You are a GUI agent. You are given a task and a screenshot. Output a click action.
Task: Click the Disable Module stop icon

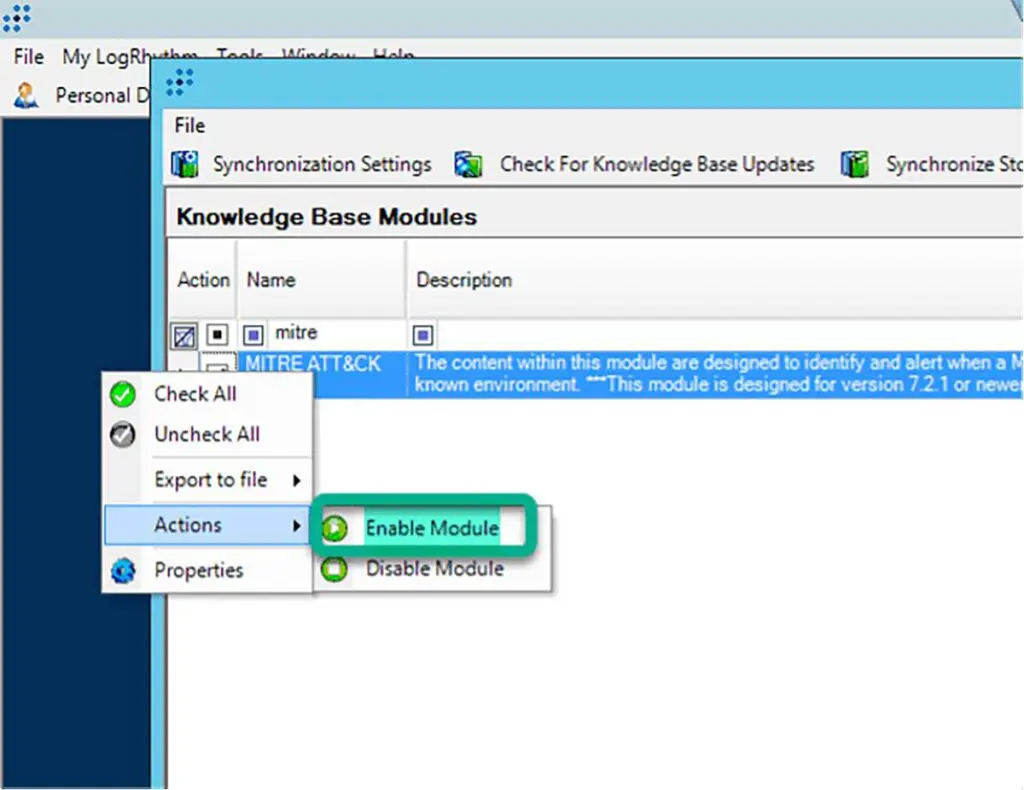pyautogui.click(x=334, y=569)
